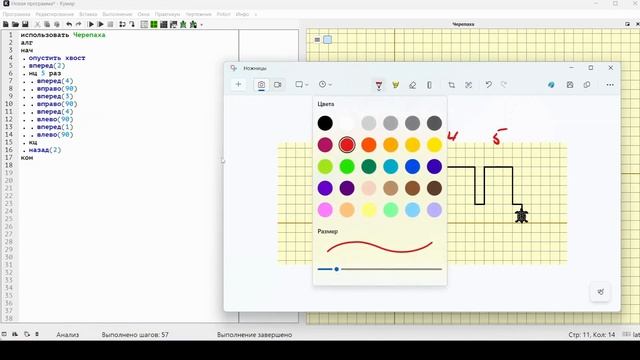Click the pen size slider handle
This screenshot has height=360, width=640.
[x=337, y=269]
